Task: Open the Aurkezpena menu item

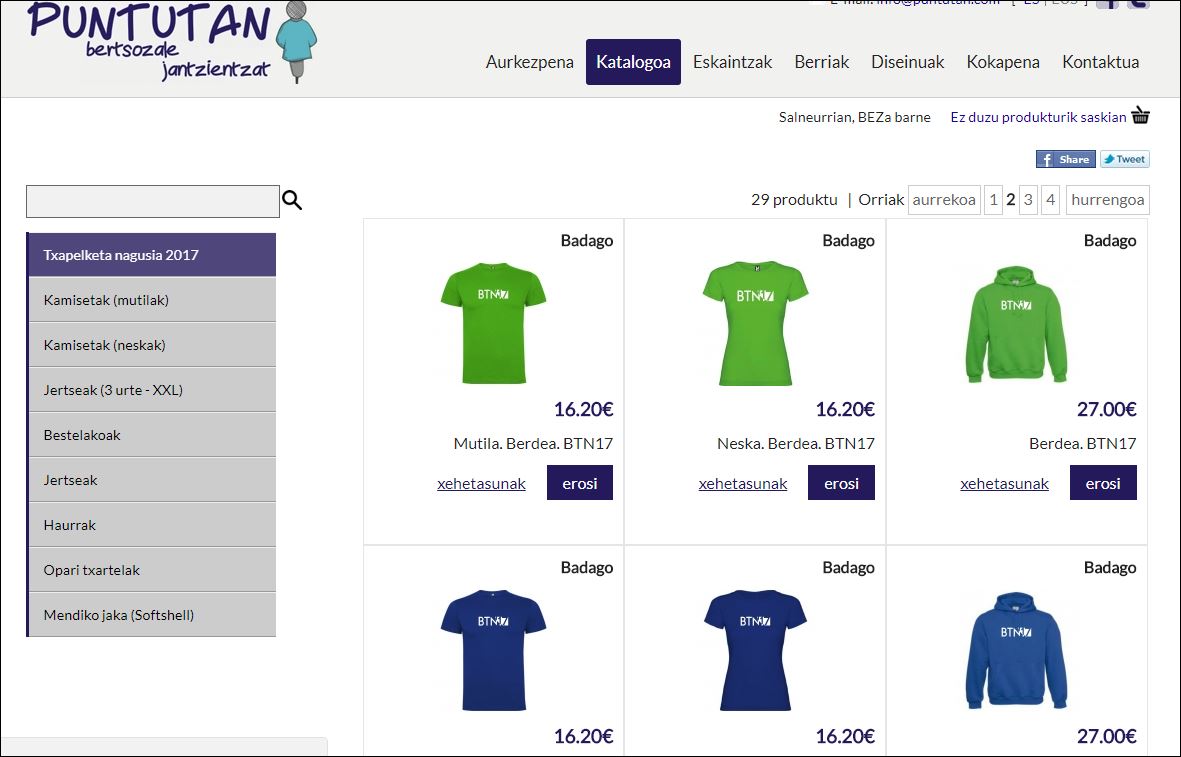Action: point(529,62)
